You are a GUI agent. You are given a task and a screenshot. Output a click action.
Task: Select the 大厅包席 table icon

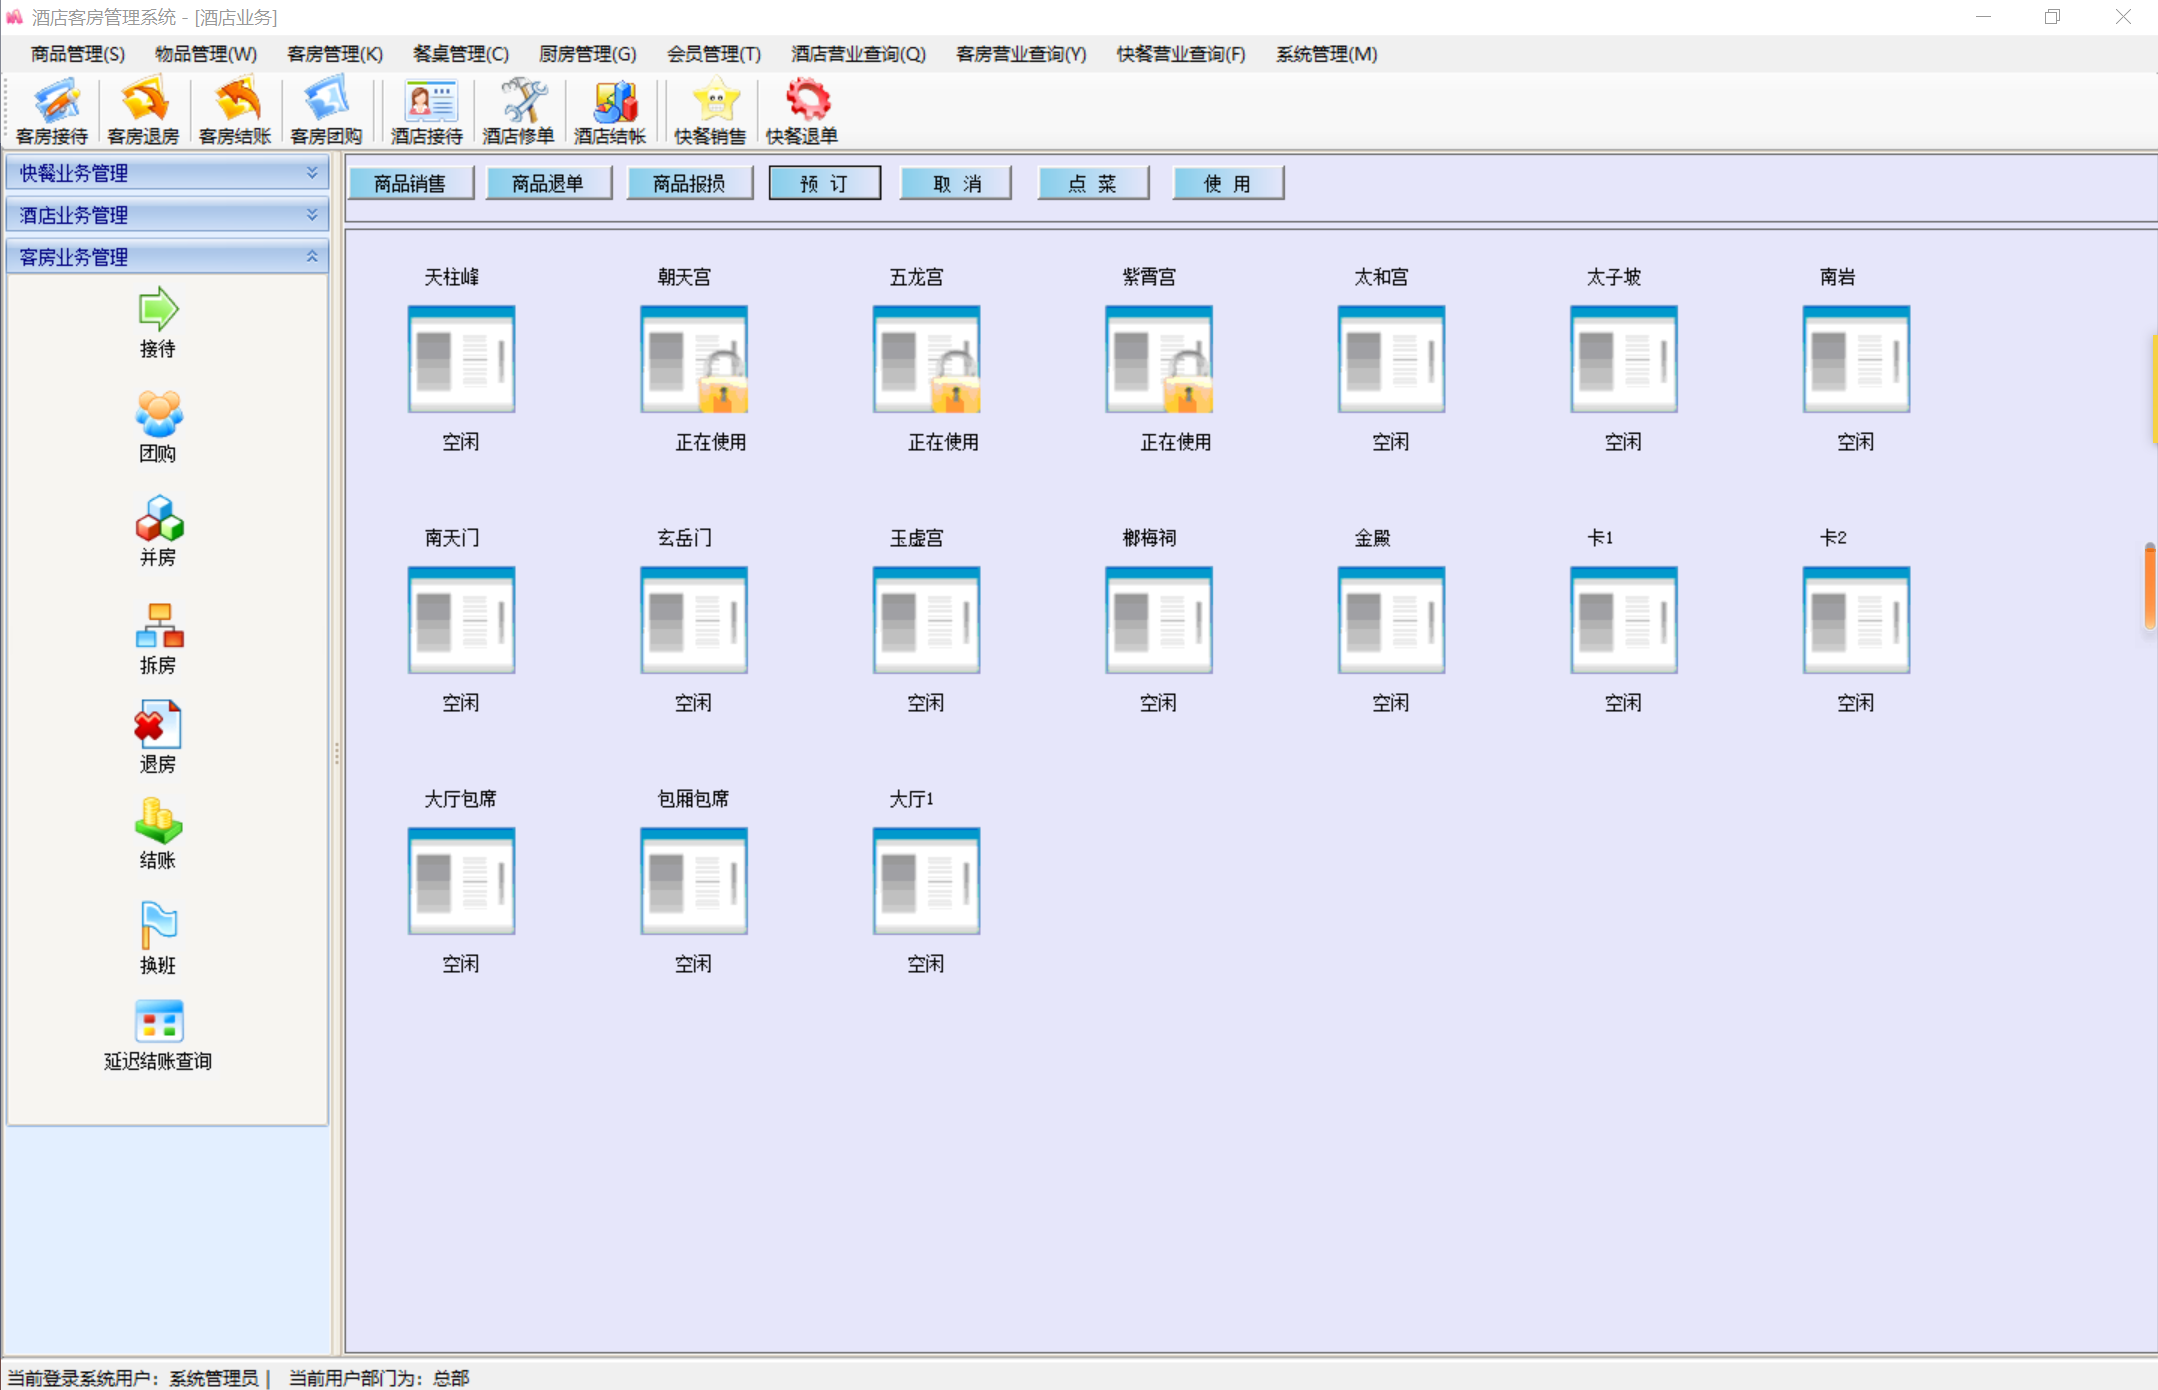pyautogui.click(x=461, y=881)
